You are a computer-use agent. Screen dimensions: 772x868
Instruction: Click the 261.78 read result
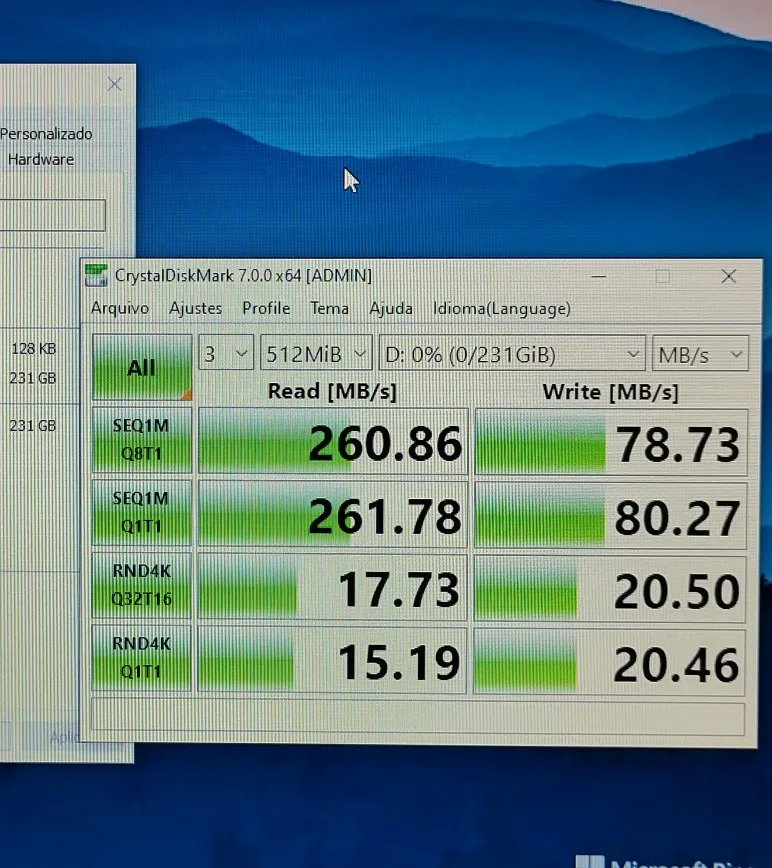tap(333, 515)
